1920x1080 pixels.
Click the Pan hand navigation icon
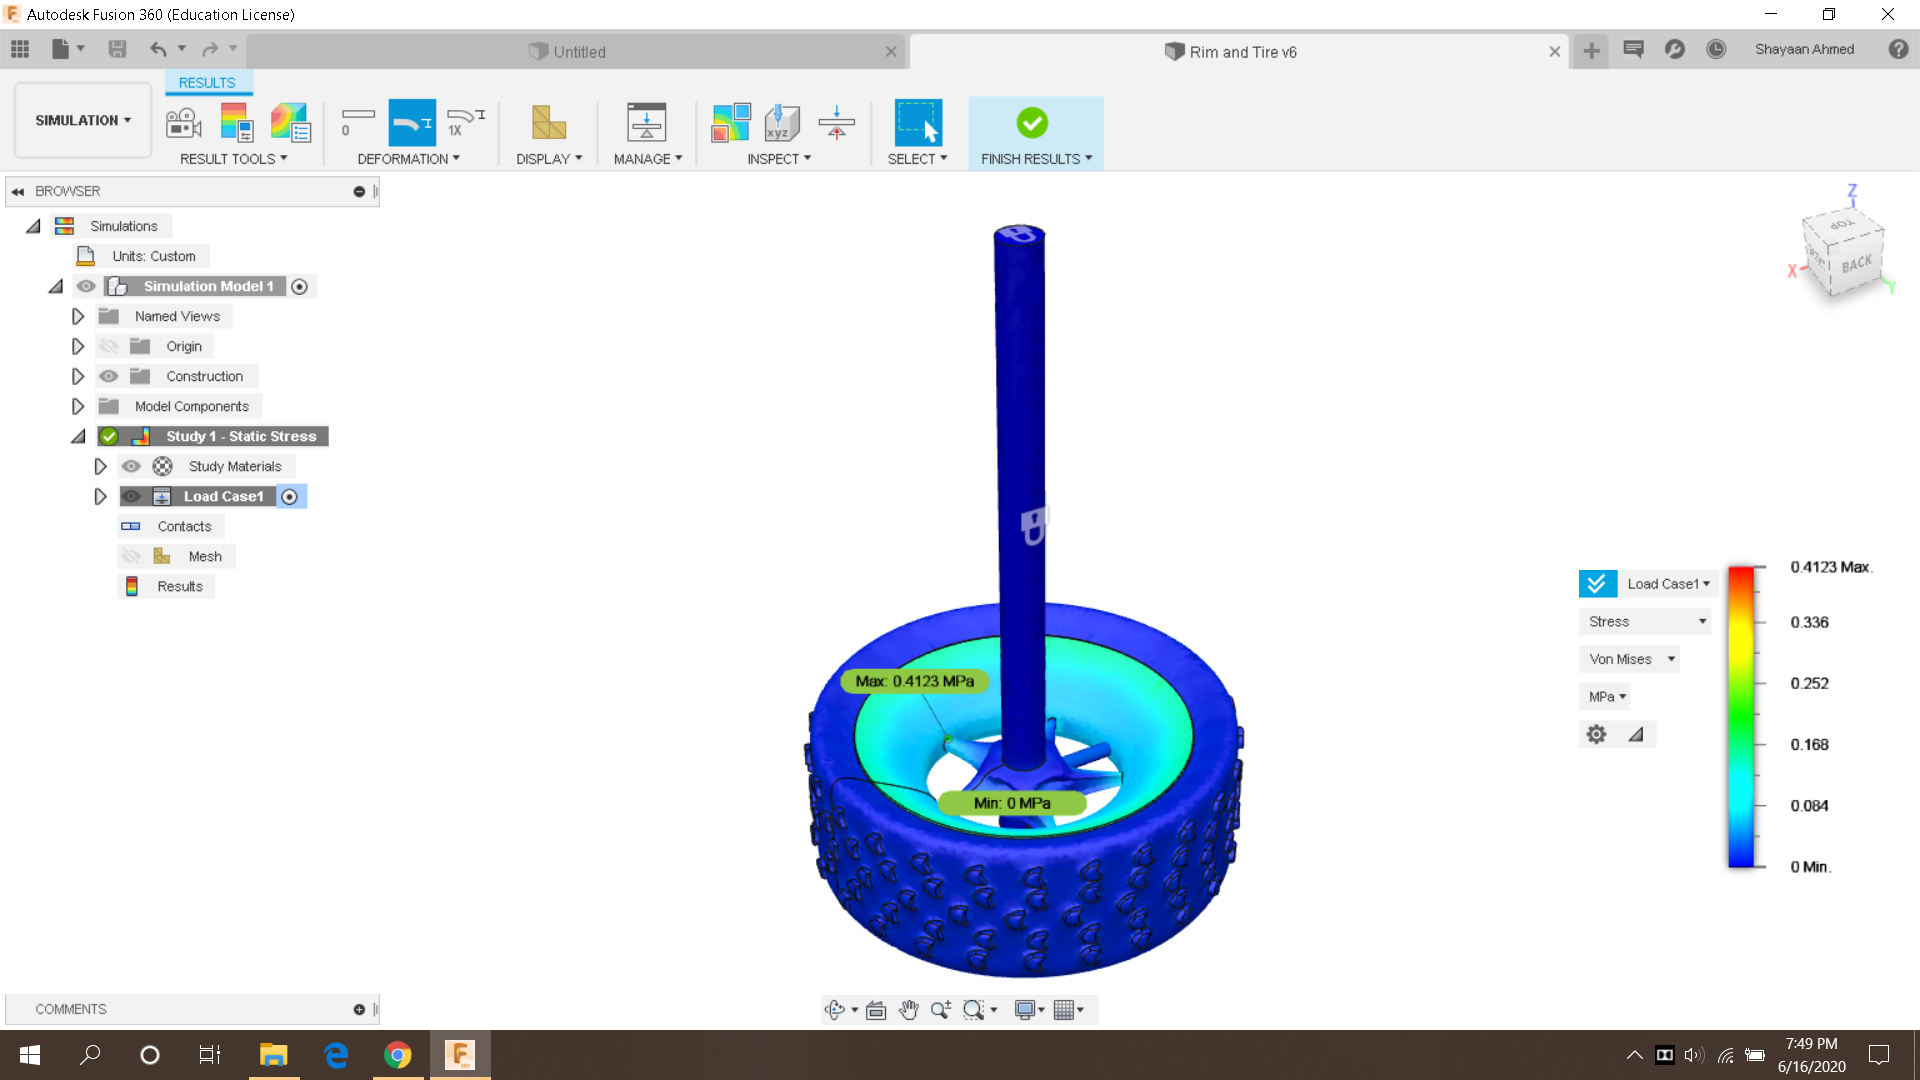click(x=908, y=1010)
